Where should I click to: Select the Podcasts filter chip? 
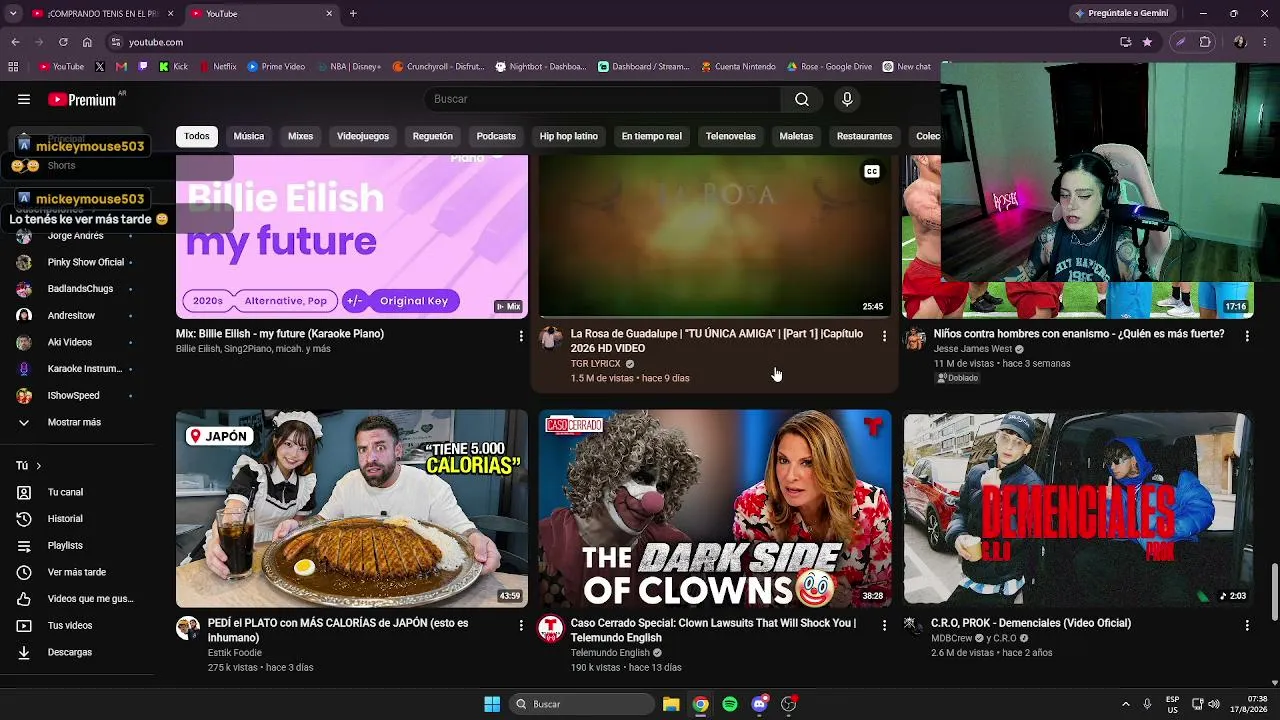pos(496,136)
